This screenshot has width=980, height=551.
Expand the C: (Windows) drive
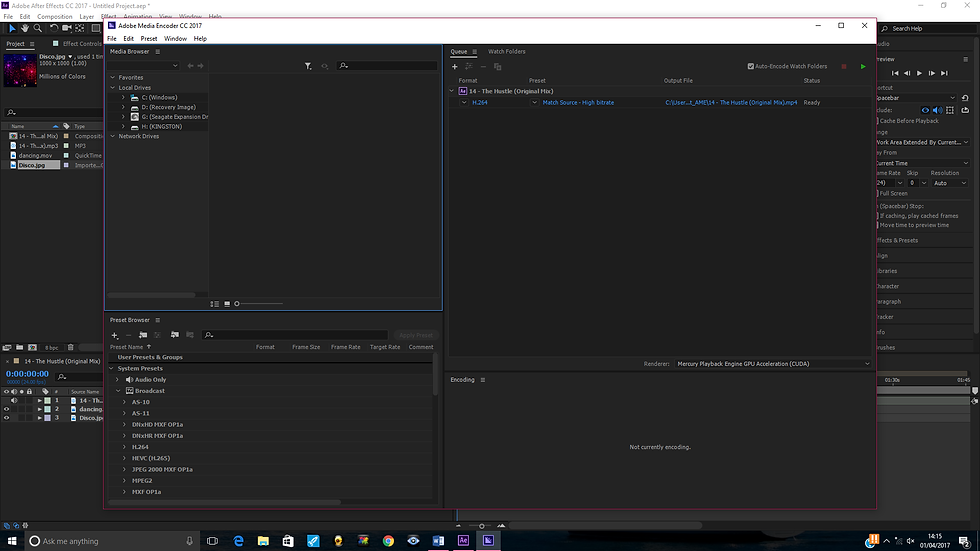(123, 97)
